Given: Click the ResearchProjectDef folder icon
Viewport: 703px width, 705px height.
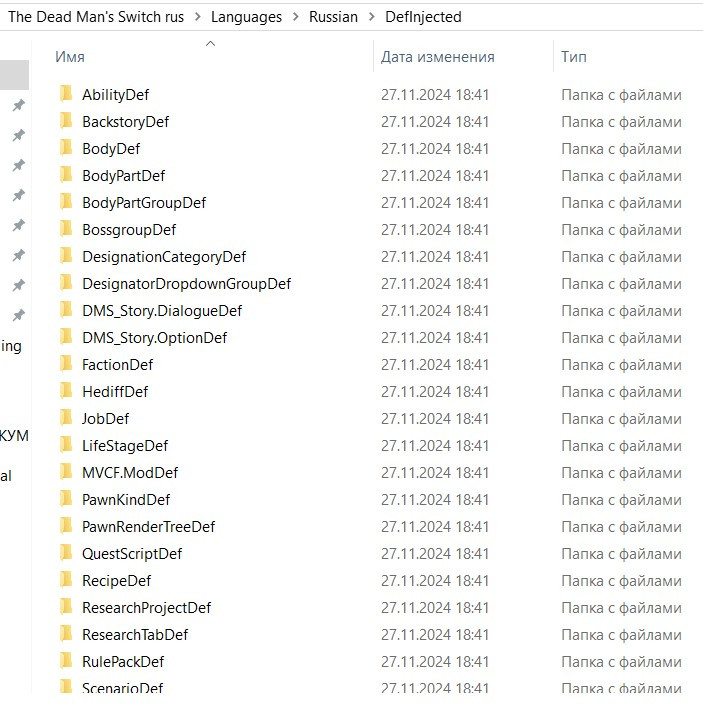Looking at the screenshot, I should 66,606.
